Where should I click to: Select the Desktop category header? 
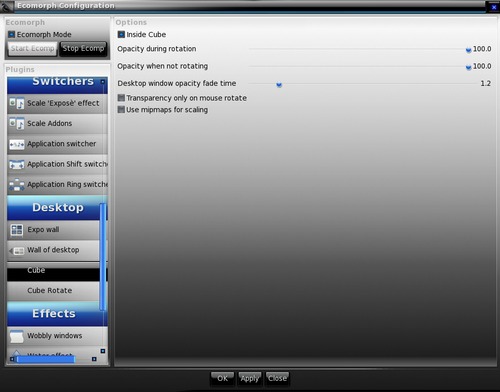point(57,208)
